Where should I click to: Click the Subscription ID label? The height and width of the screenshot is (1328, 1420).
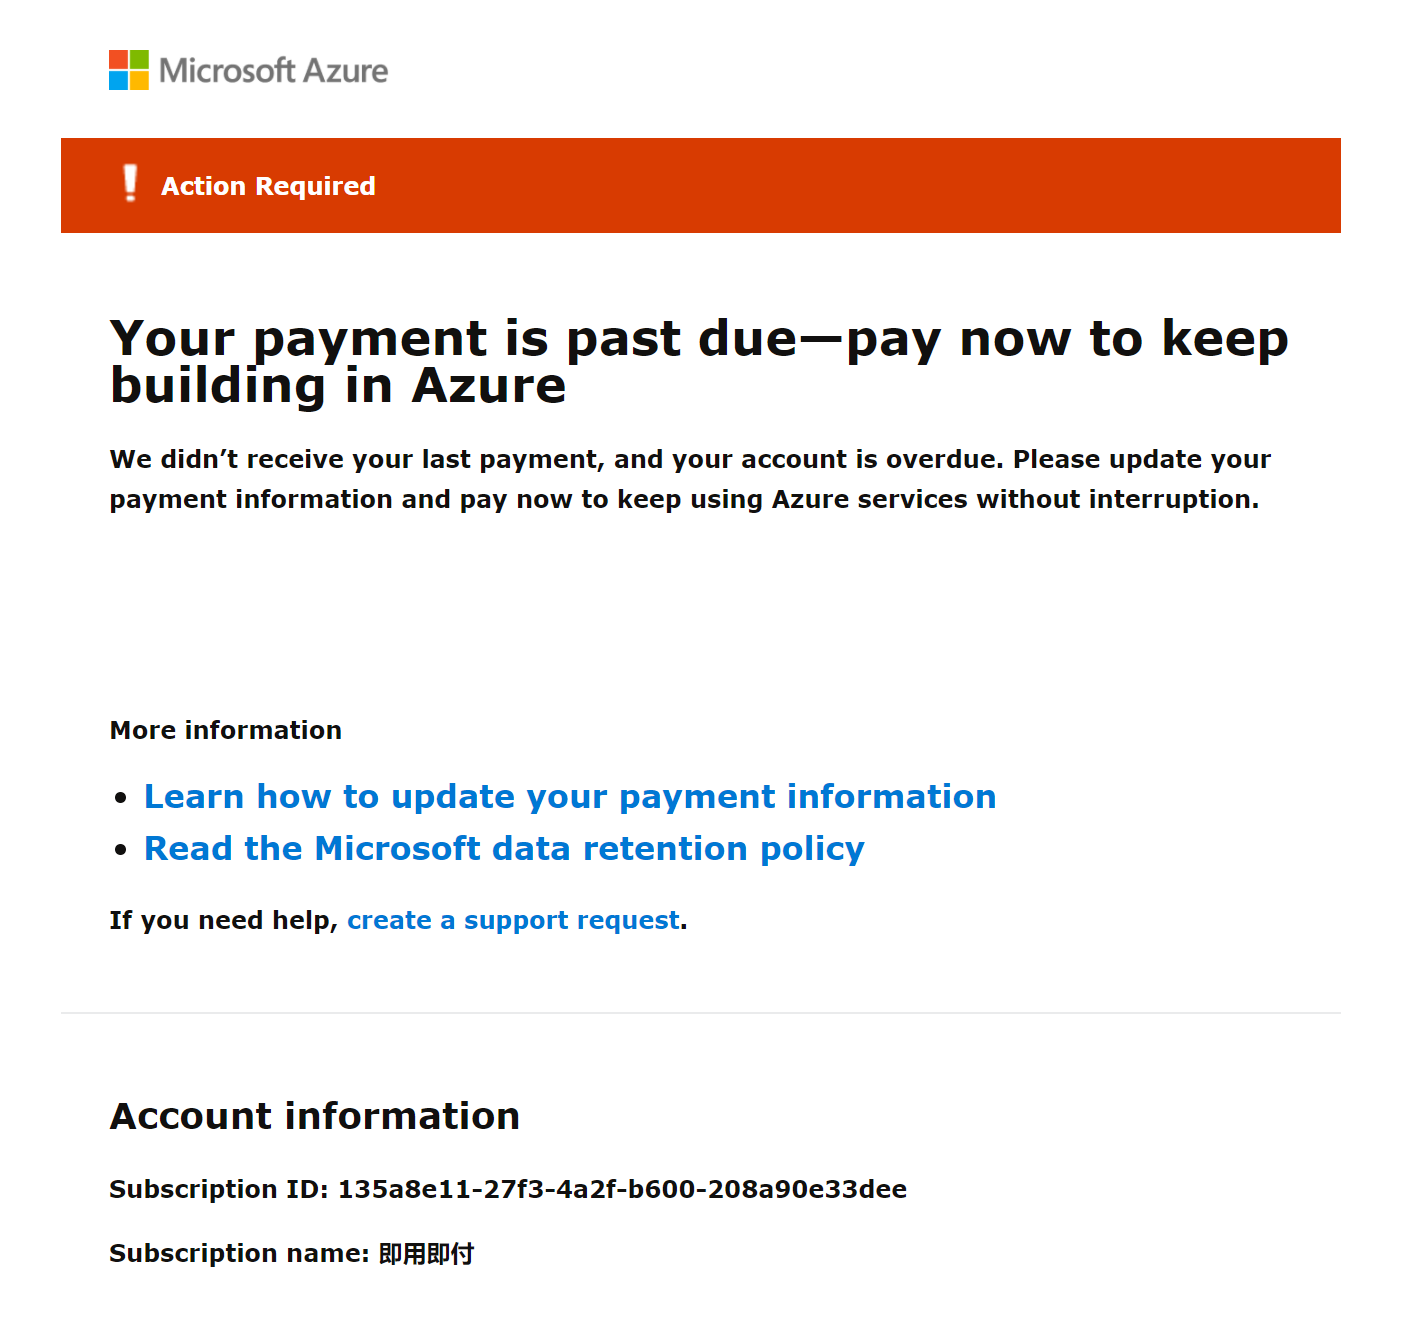(219, 1189)
